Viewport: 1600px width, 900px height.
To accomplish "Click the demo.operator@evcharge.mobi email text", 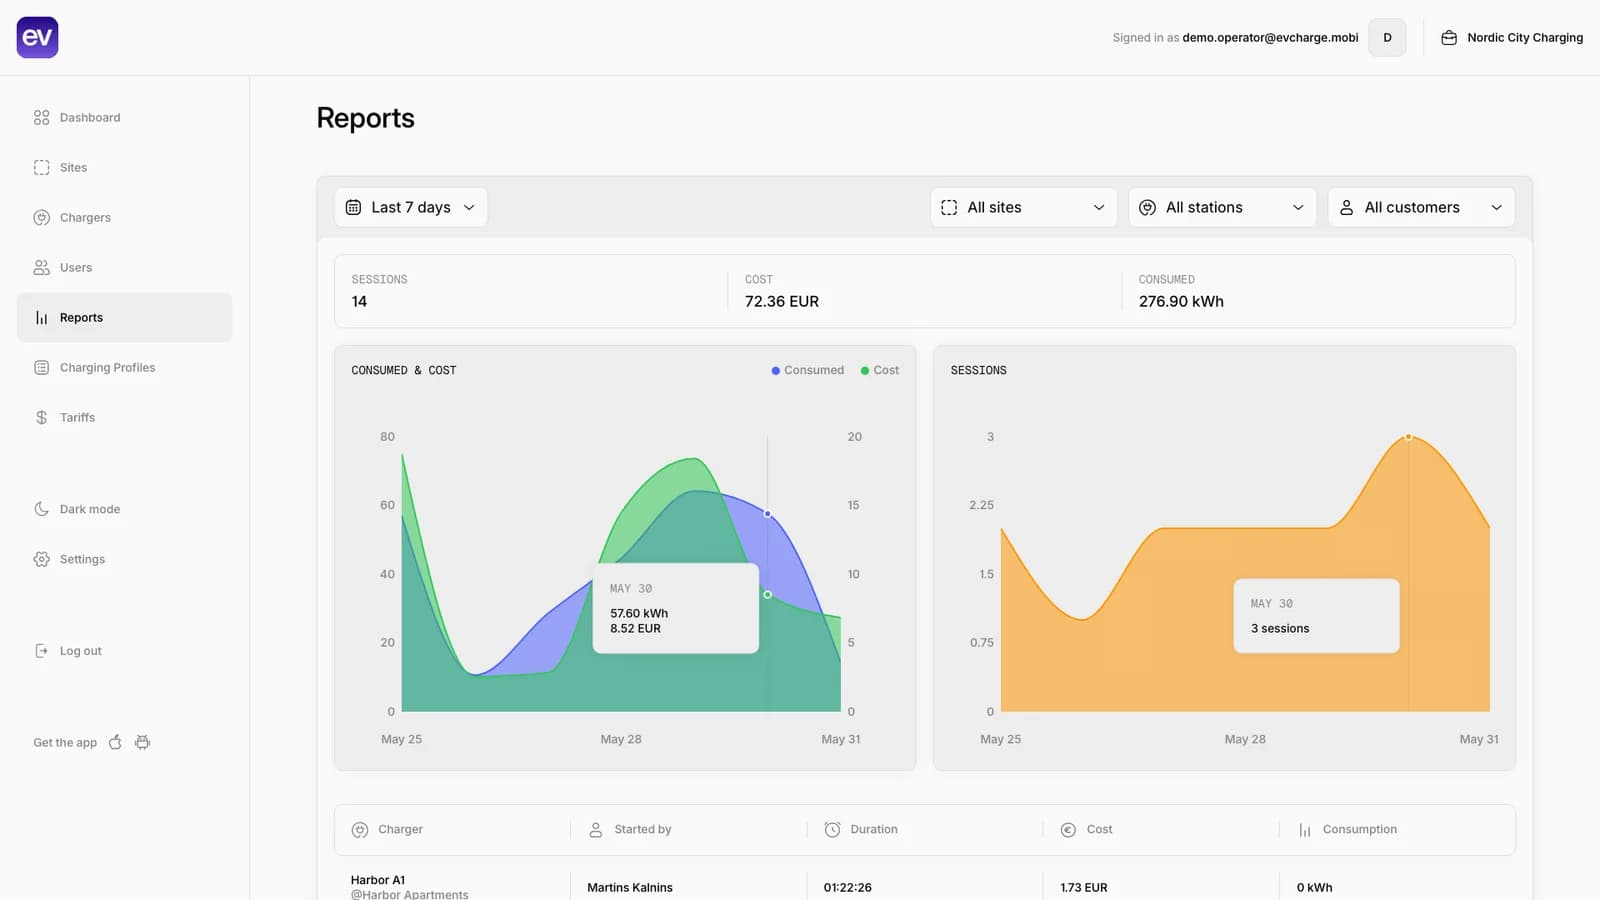I will pyautogui.click(x=1270, y=37).
